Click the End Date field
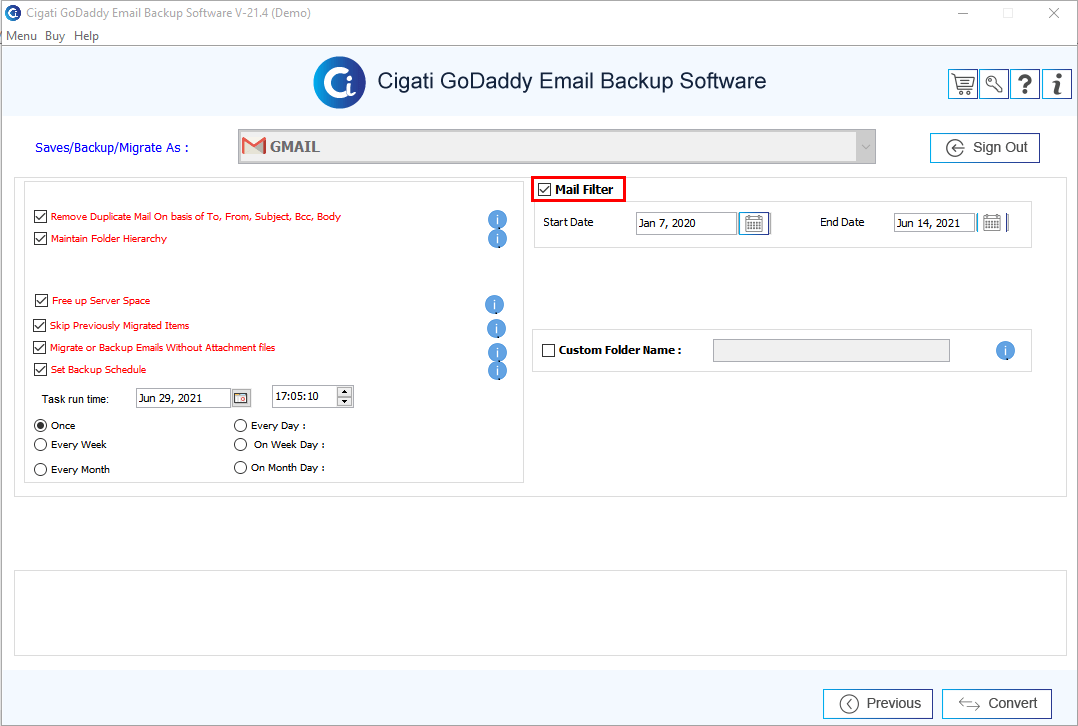 pyautogui.click(x=934, y=223)
